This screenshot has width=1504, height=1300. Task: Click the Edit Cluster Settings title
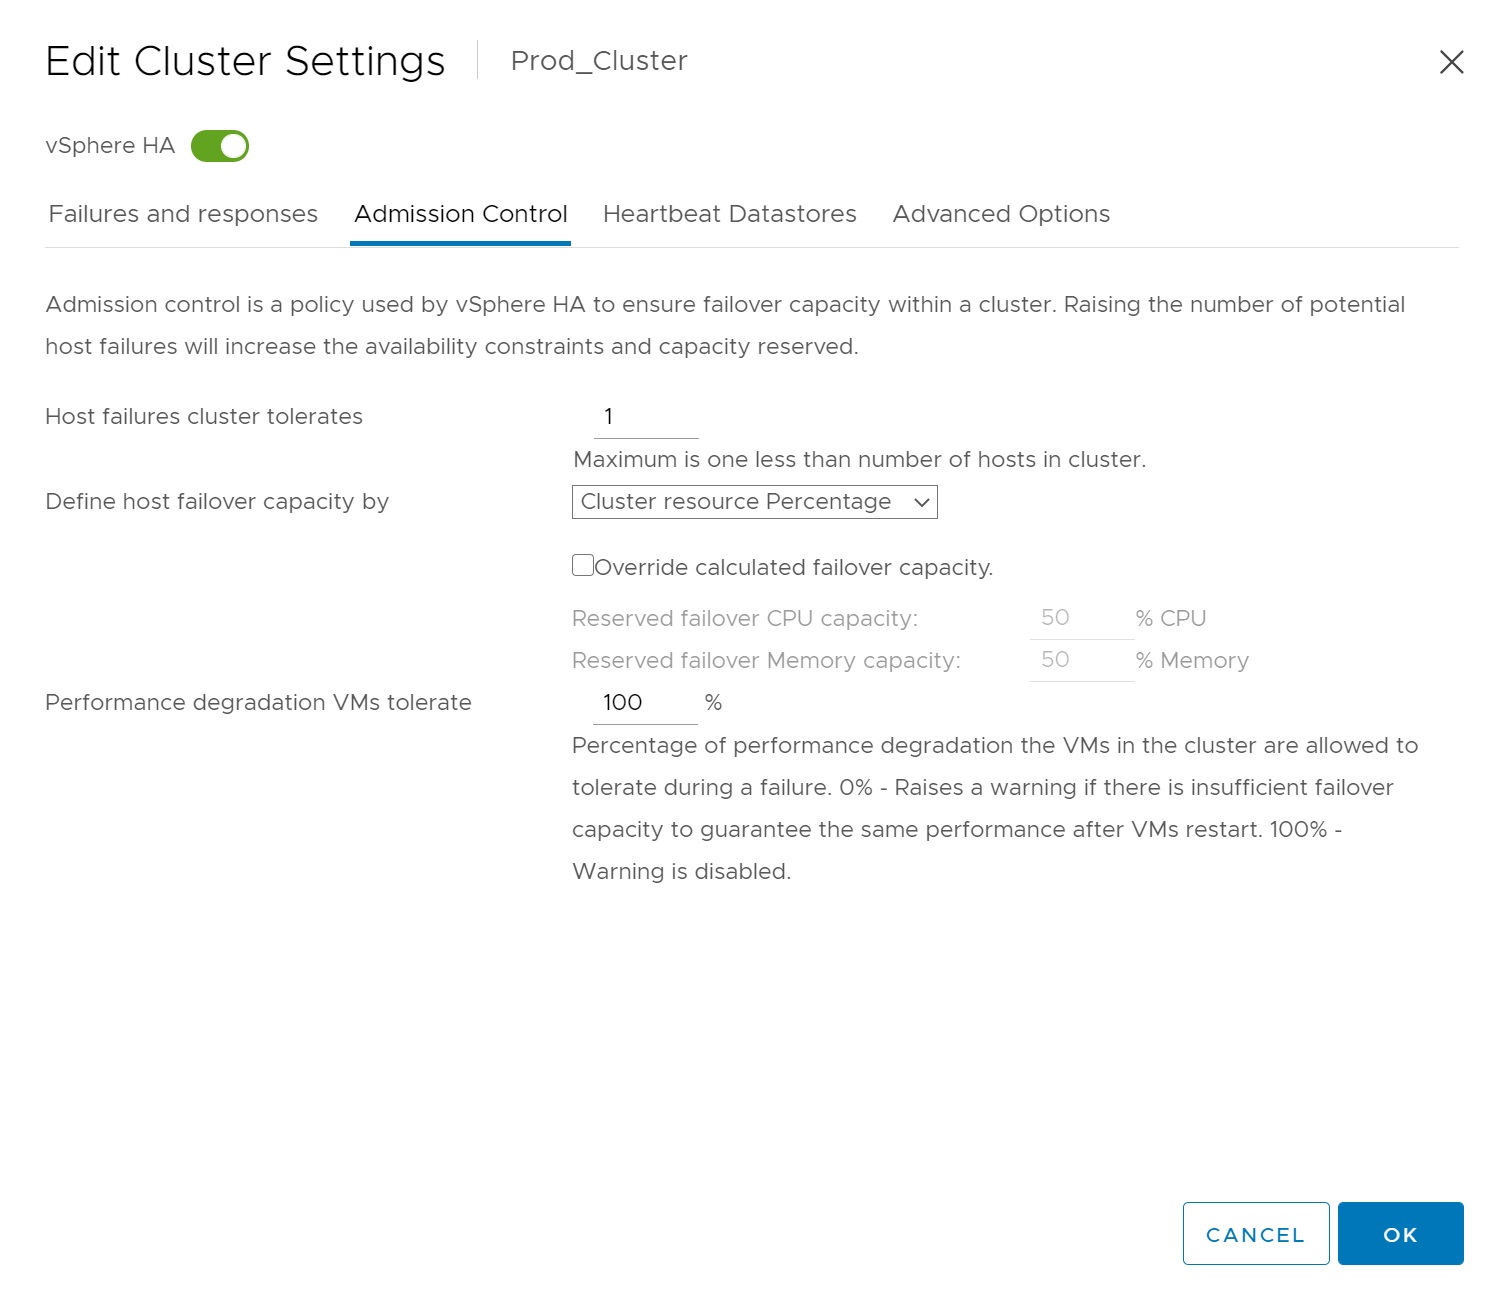coord(245,61)
